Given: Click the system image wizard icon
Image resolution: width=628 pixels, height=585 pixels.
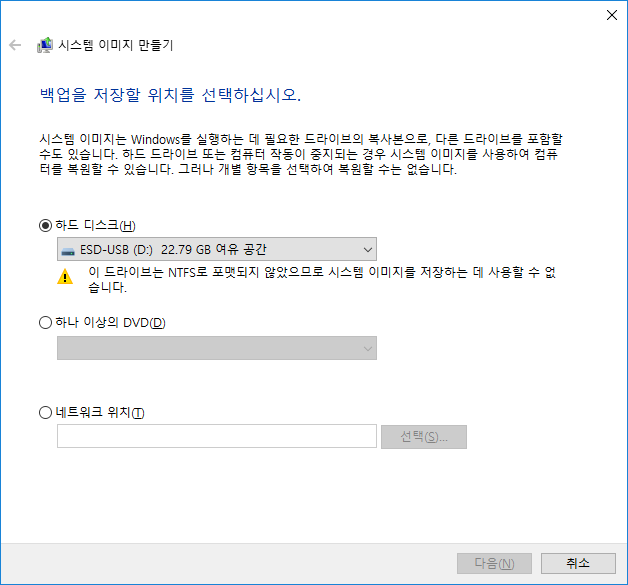Looking at the screenshot, I should coord(45,45).
